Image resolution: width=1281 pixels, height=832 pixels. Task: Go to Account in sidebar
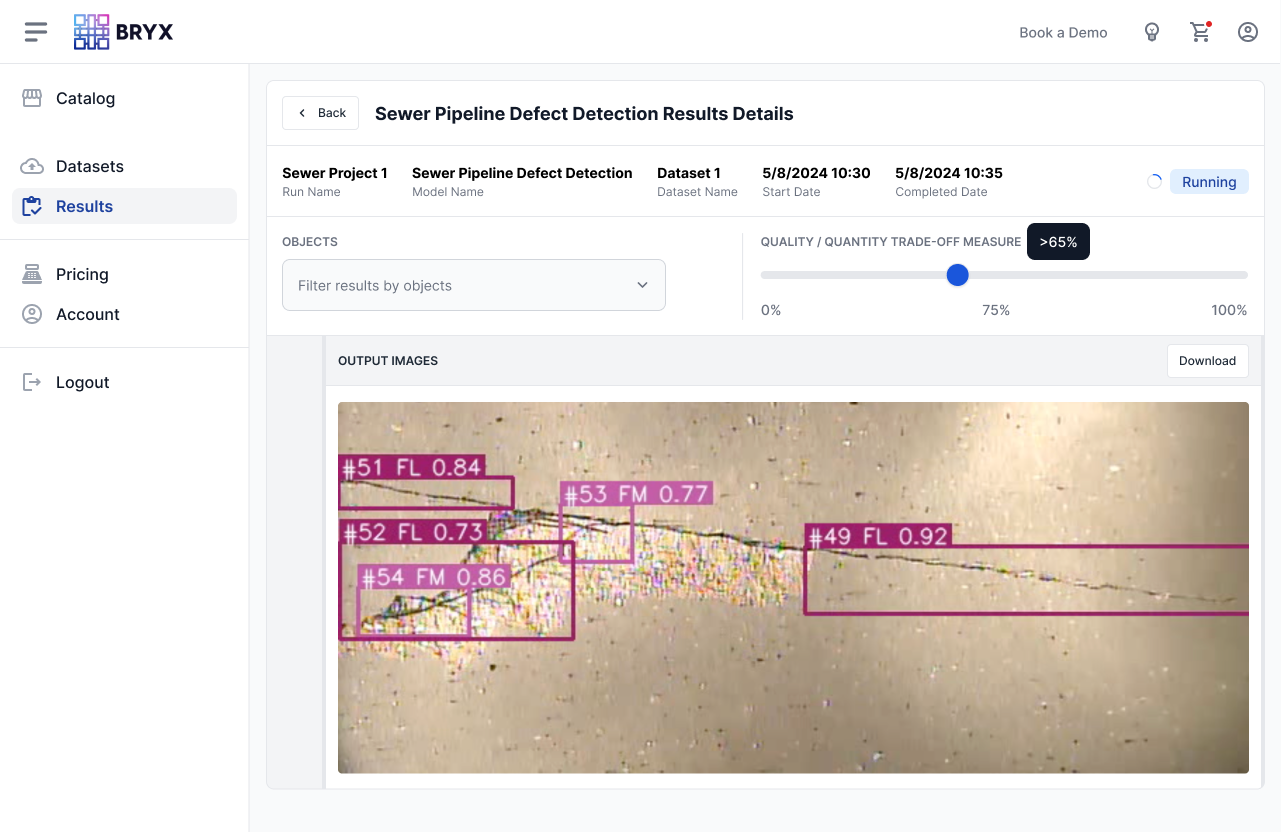click(88, 314)
